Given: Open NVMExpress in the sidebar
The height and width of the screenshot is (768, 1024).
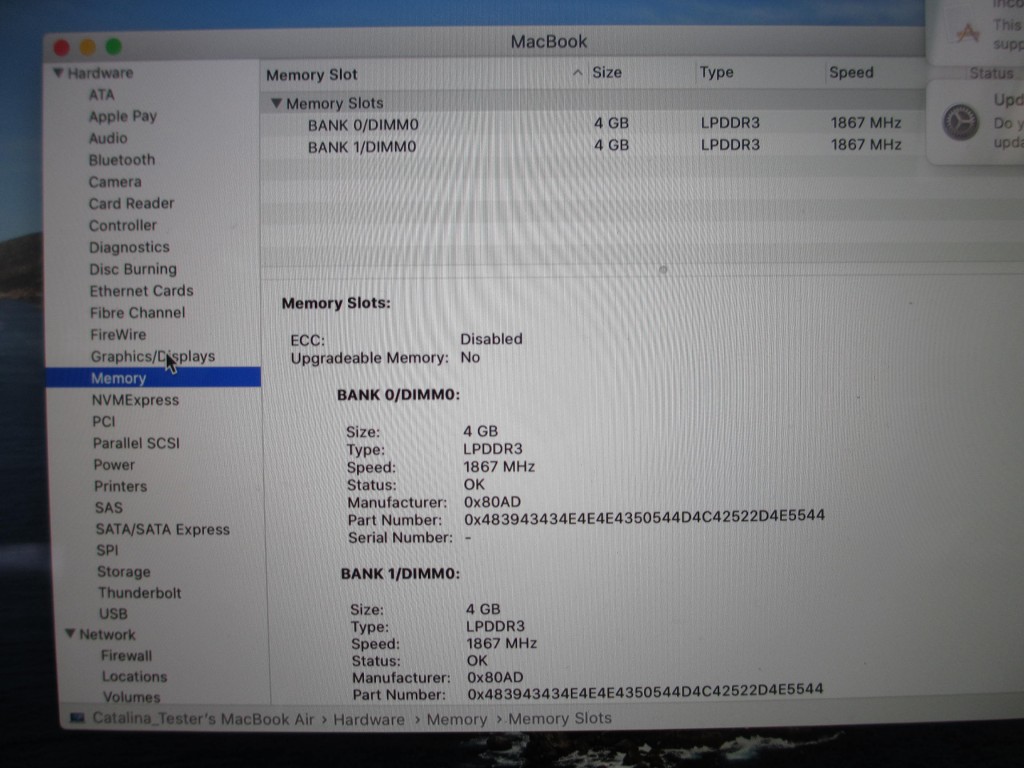Looking at the screenshot, I should 135,400.
